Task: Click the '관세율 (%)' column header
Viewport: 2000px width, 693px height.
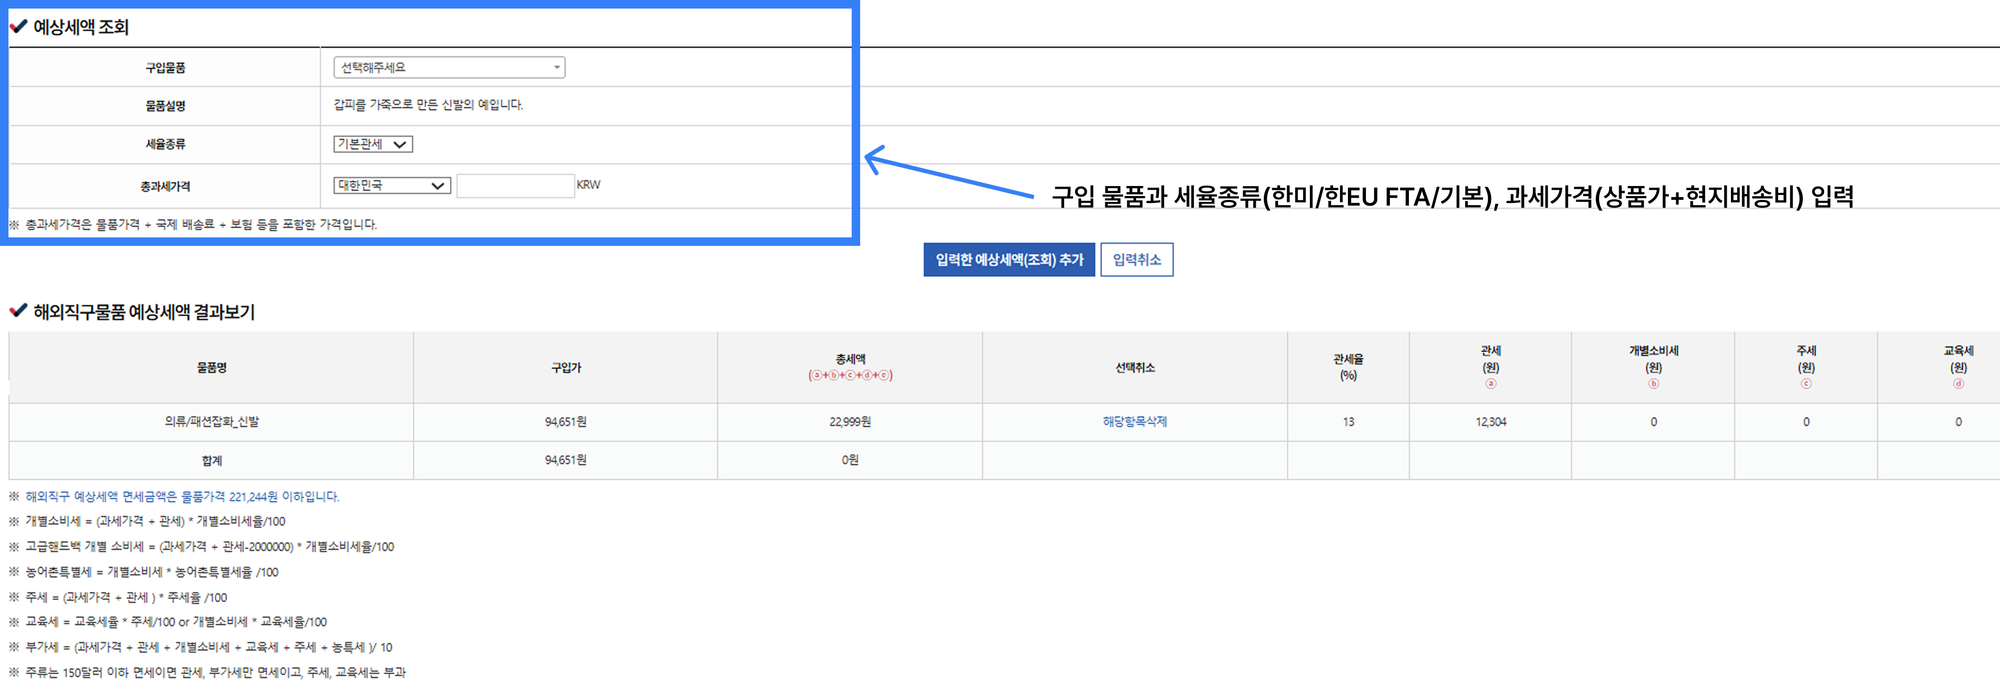Action: coord(1348,367)
